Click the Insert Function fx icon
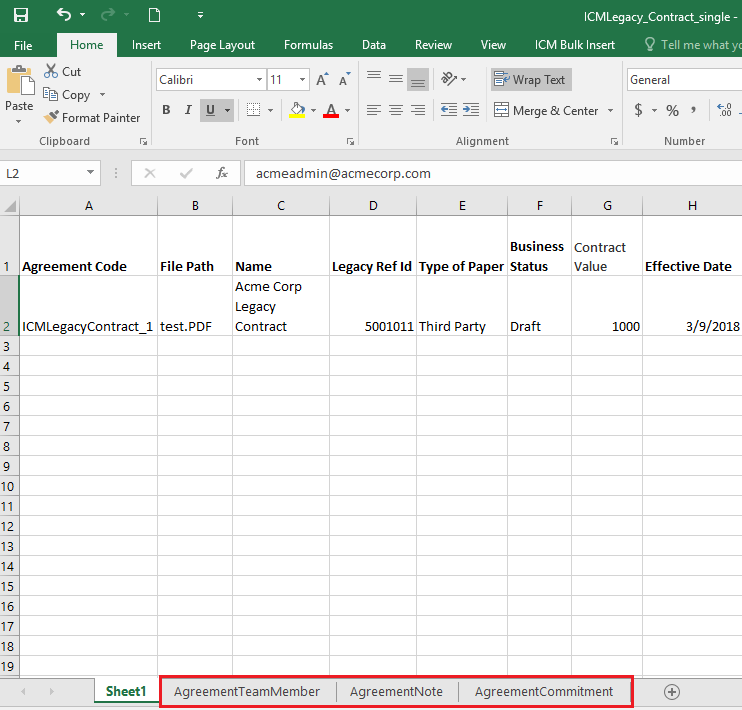Viewport: 742px width, 710px height. (222, 173)
